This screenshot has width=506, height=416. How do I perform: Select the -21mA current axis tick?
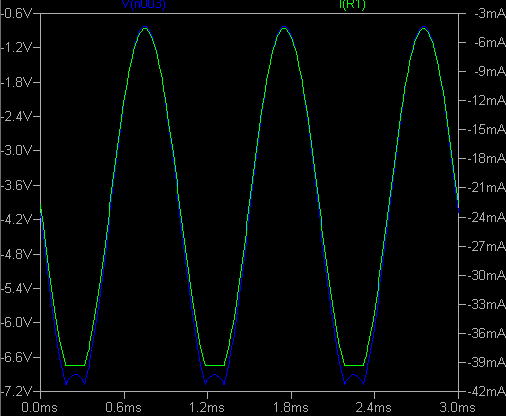pyautogui.click(x=487, y=188)
